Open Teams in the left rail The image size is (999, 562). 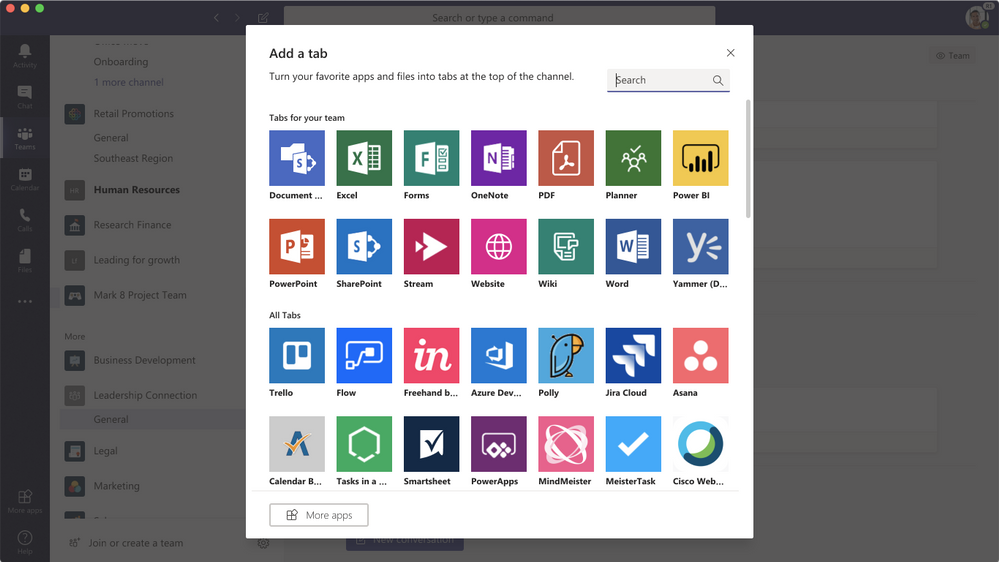25,138
